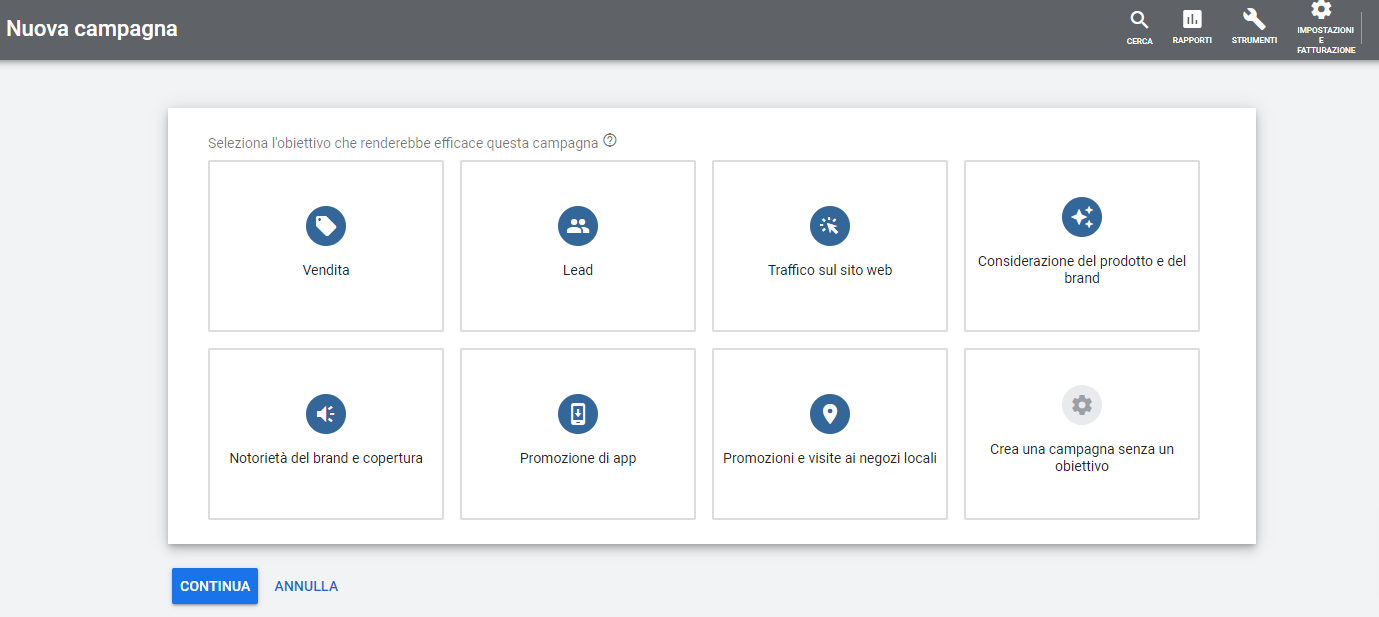Open the Strumenti wrench icon
Screen dimensions: 1379x617
point(1254,20)
